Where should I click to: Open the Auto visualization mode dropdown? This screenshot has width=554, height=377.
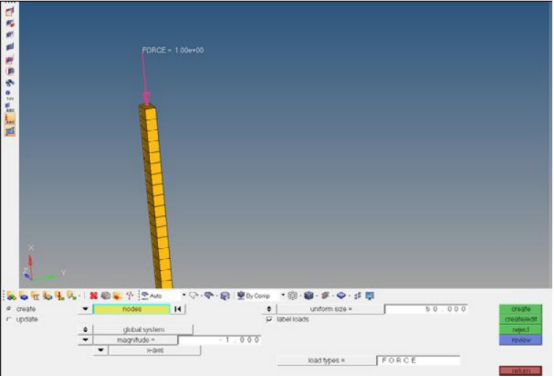184,295
